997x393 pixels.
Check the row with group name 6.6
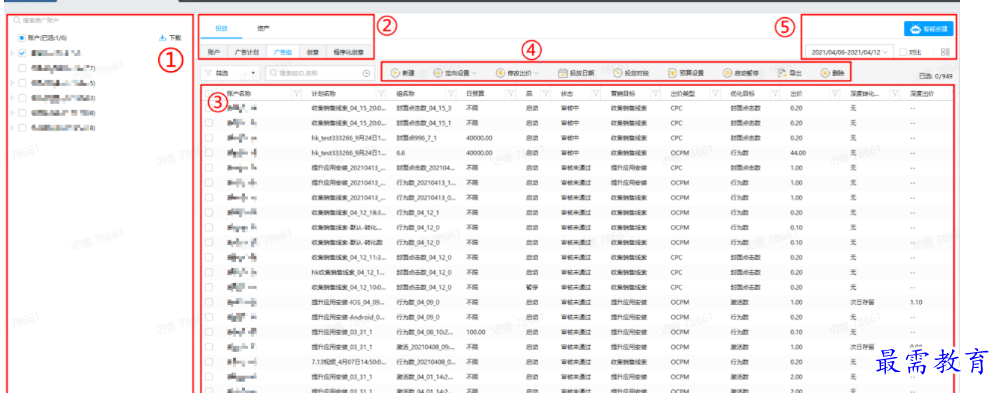pyautogui.click(x=209, y=153)
